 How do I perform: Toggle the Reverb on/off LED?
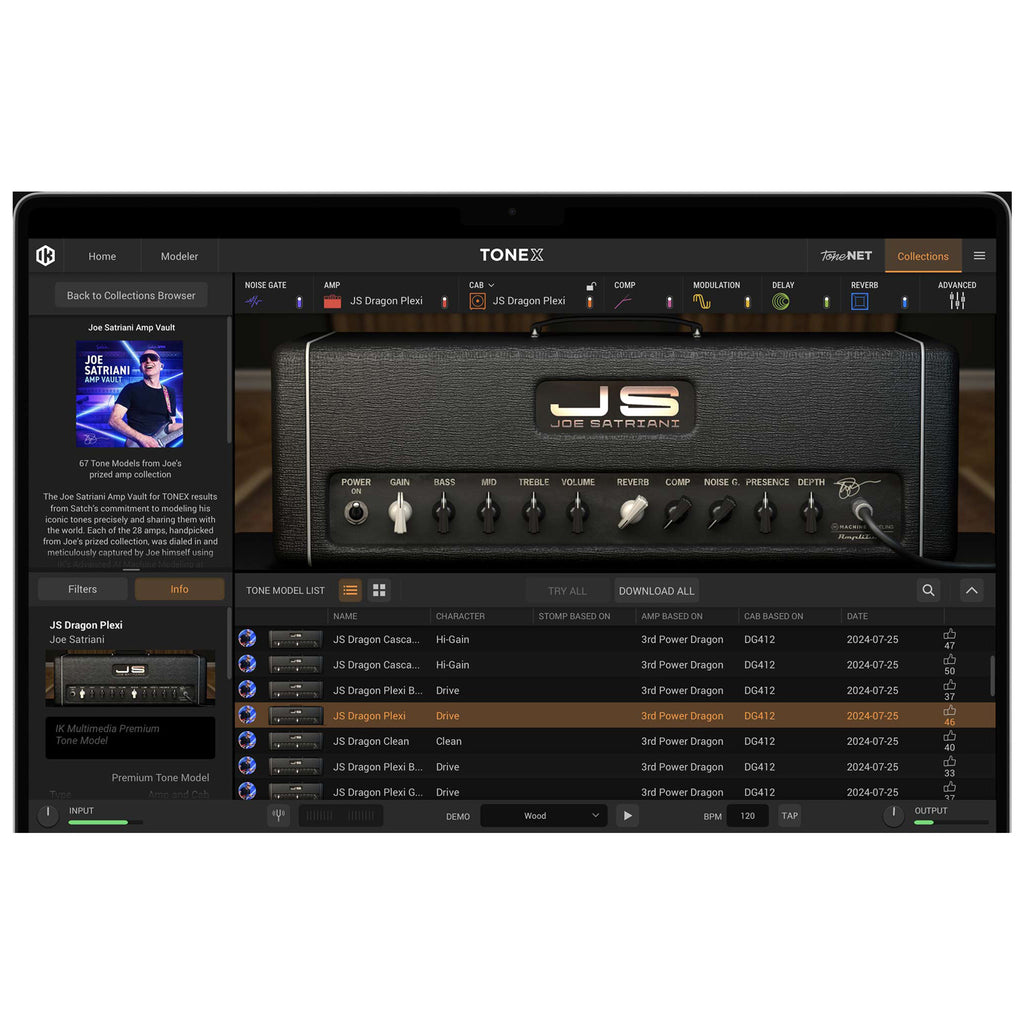click(904, 302)
